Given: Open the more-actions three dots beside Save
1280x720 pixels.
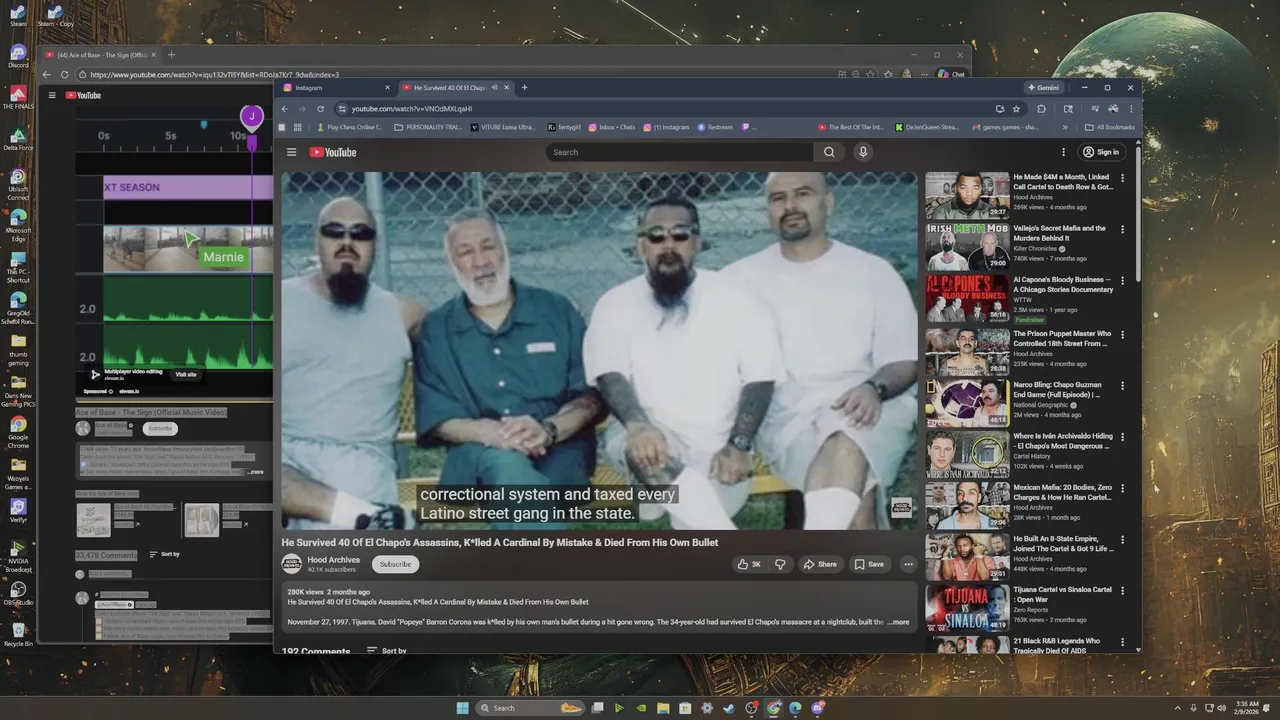Looking at the screenshot, I should [x=908, y=564].
